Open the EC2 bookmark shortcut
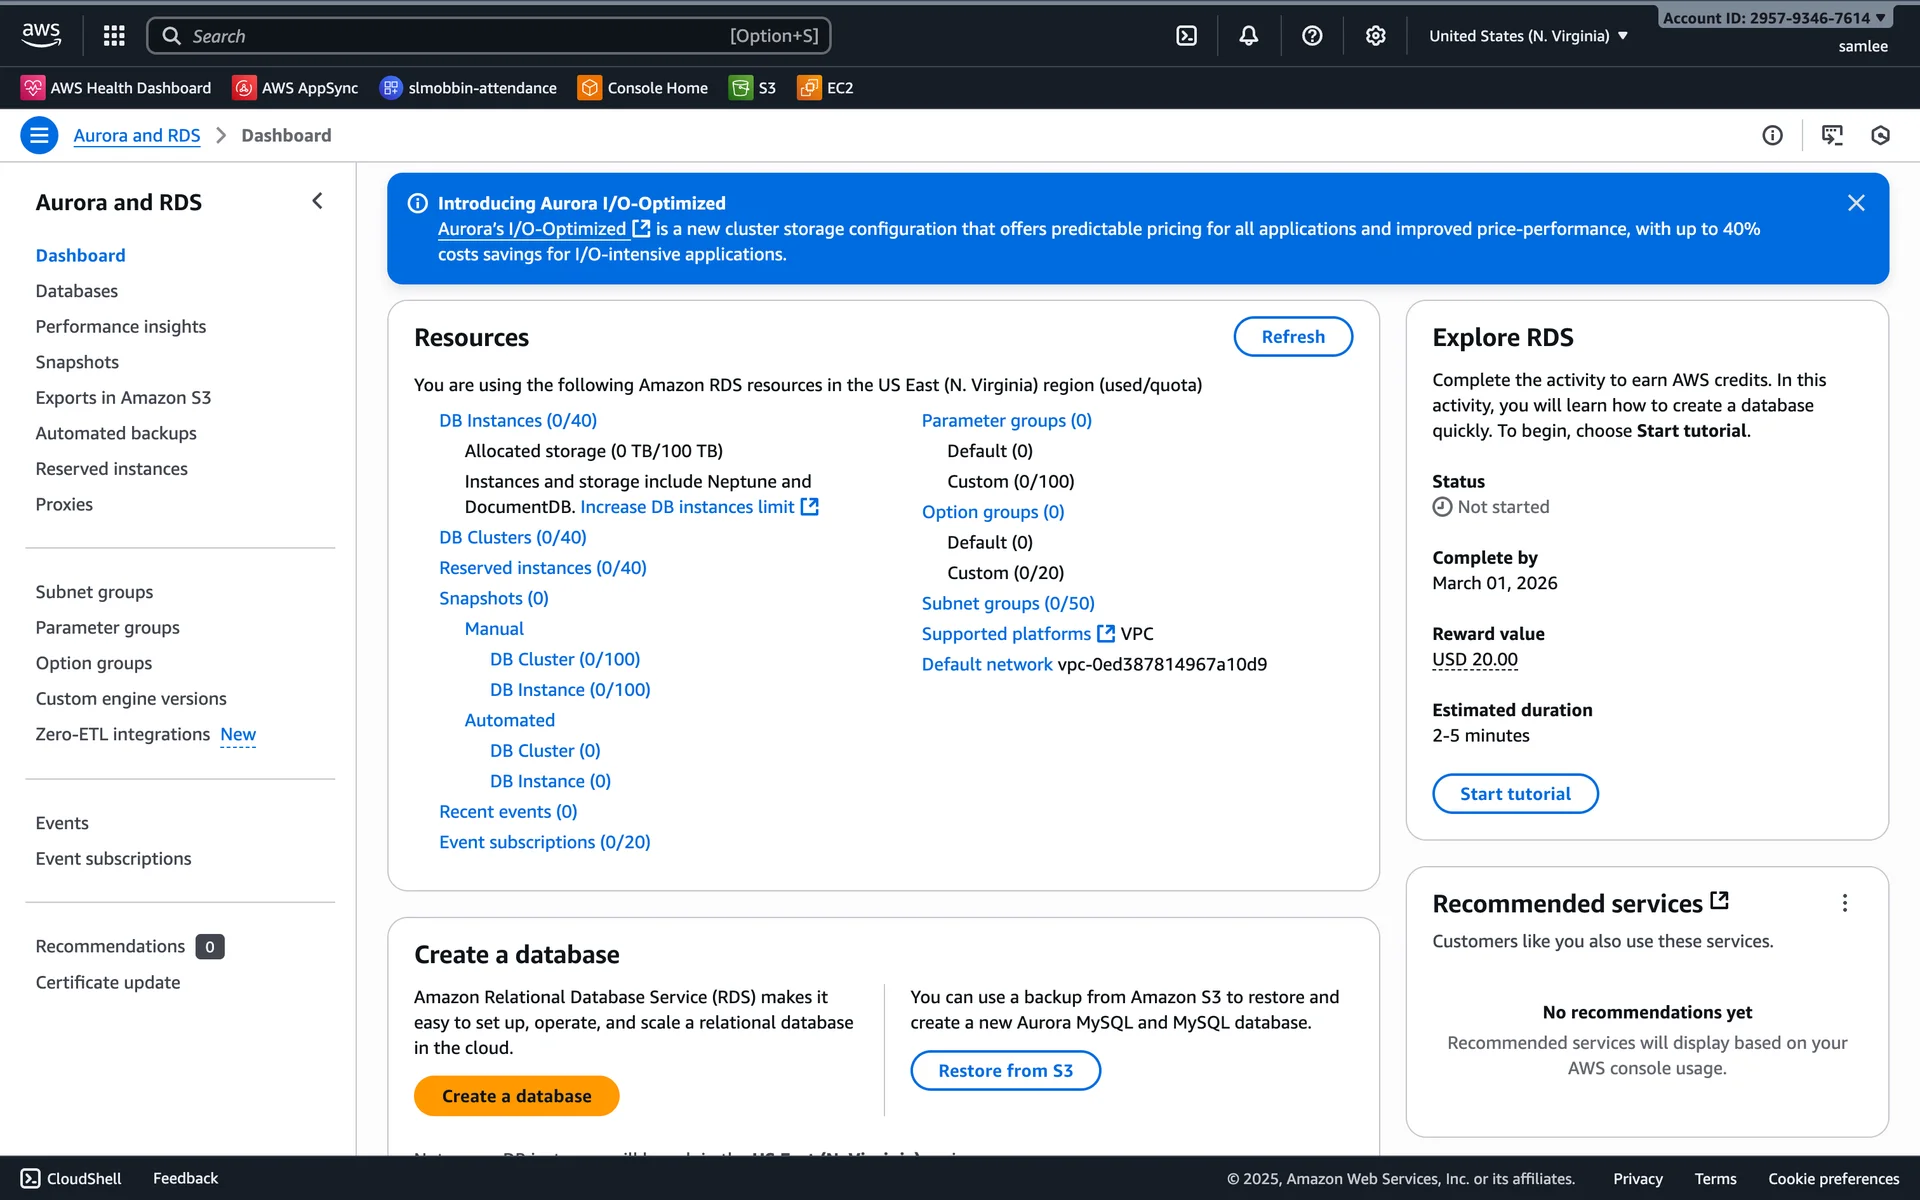The height and width of the screenshot is (1200, 1920). tap(826, 88)
